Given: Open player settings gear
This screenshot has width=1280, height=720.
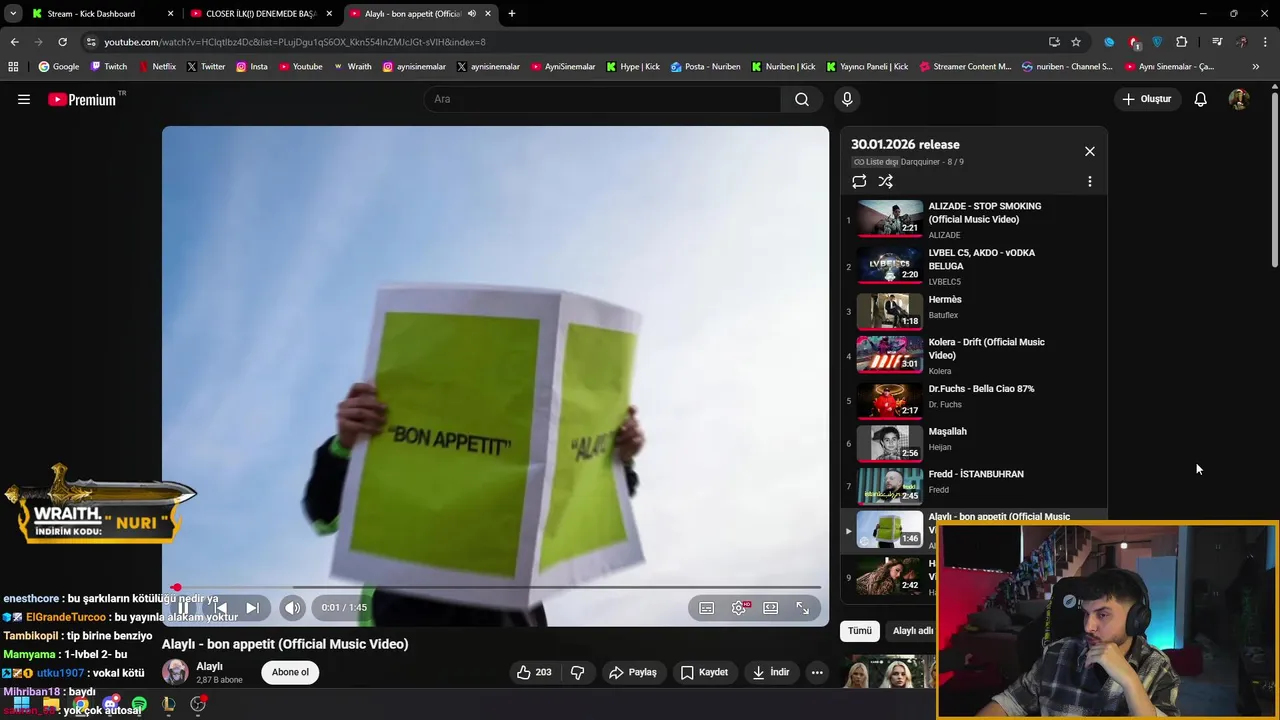Looking at the screenshot, I should click(739, 607).
